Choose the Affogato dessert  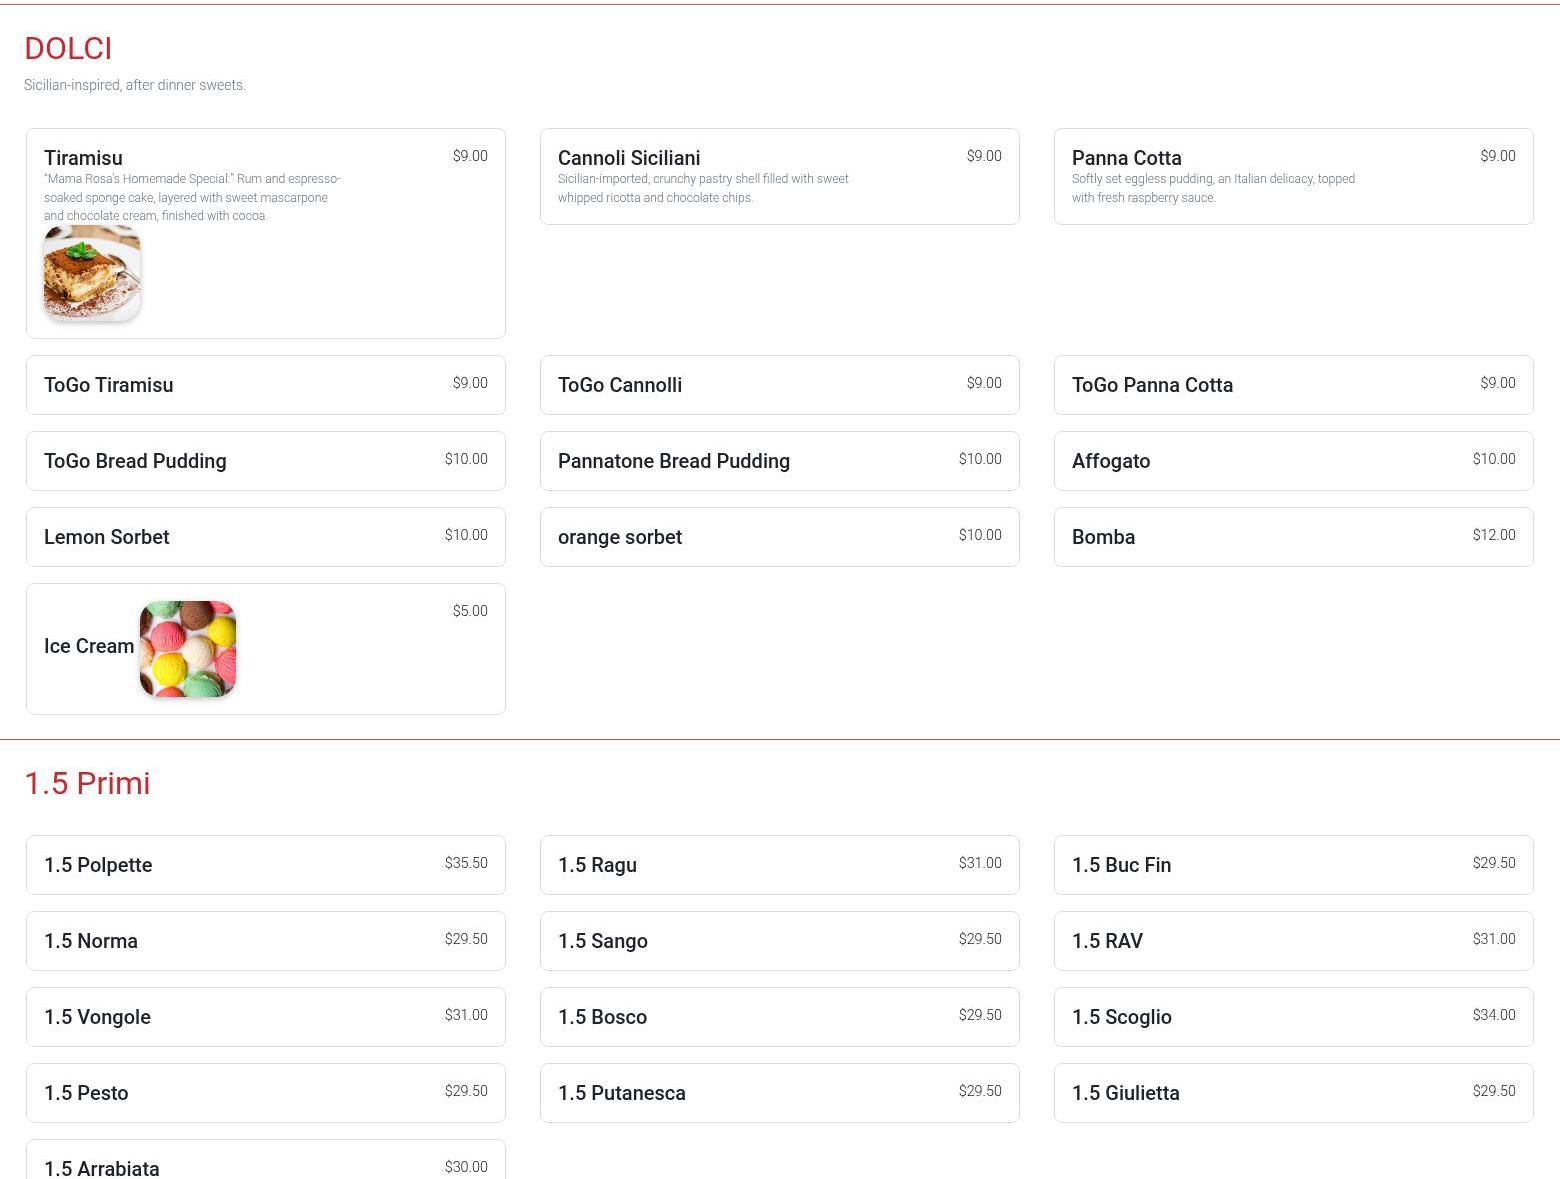[1293, 461]
